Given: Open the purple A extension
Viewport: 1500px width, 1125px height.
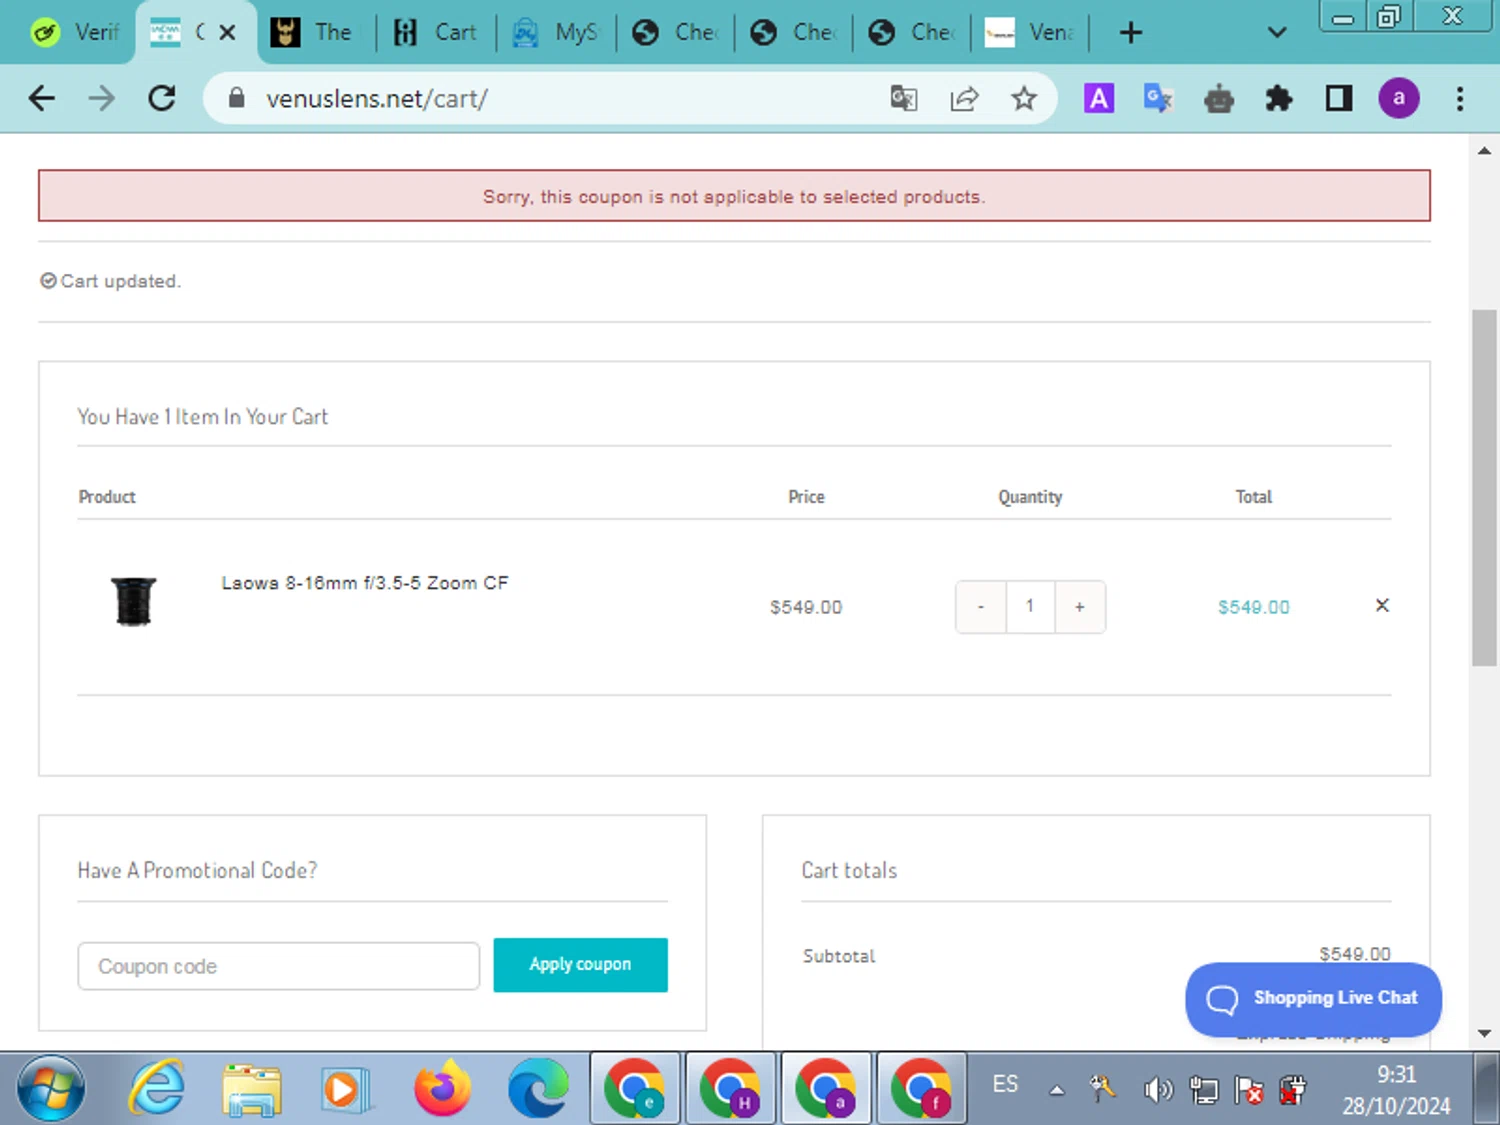Looking at the screenshot, I should click(1099, 98).
